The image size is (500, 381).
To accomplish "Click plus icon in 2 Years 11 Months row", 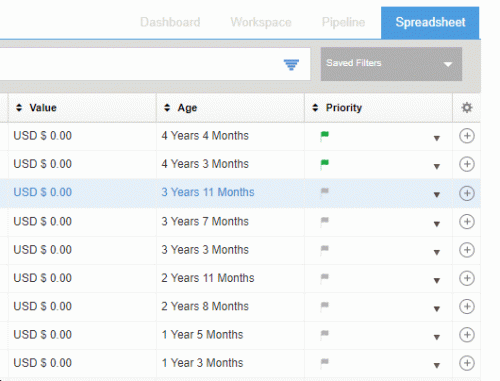I will pos(467,278).
